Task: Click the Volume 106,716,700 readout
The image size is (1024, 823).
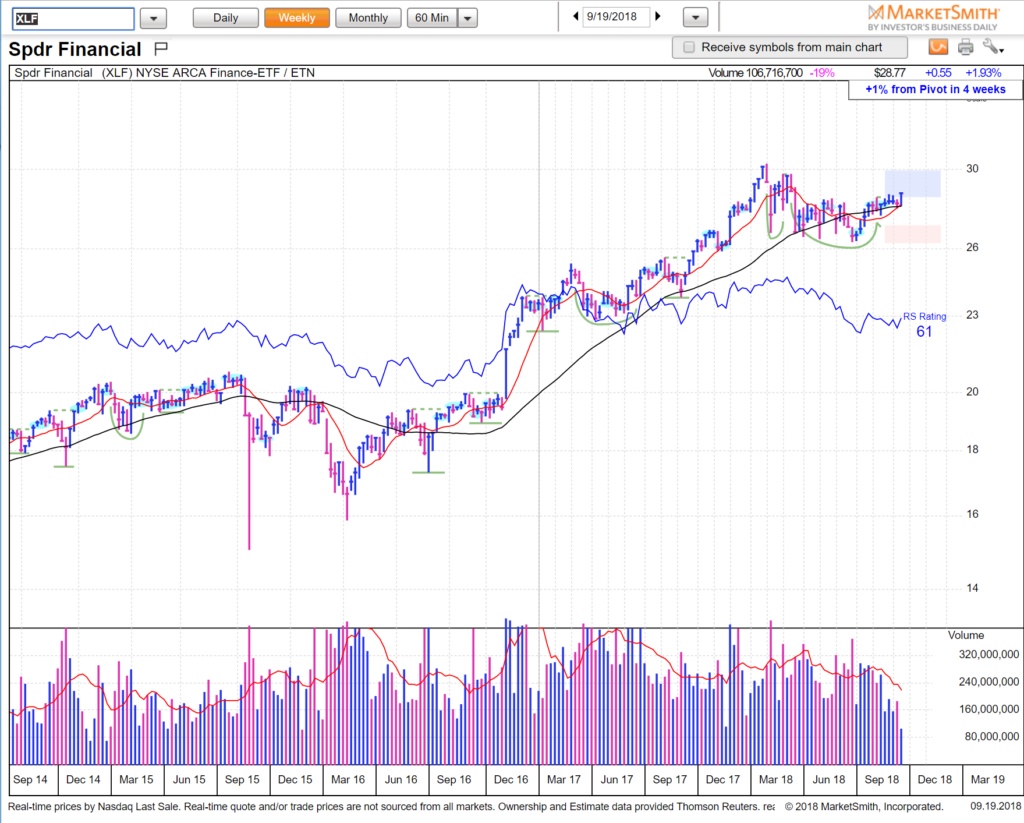Action: click(755, 73)
